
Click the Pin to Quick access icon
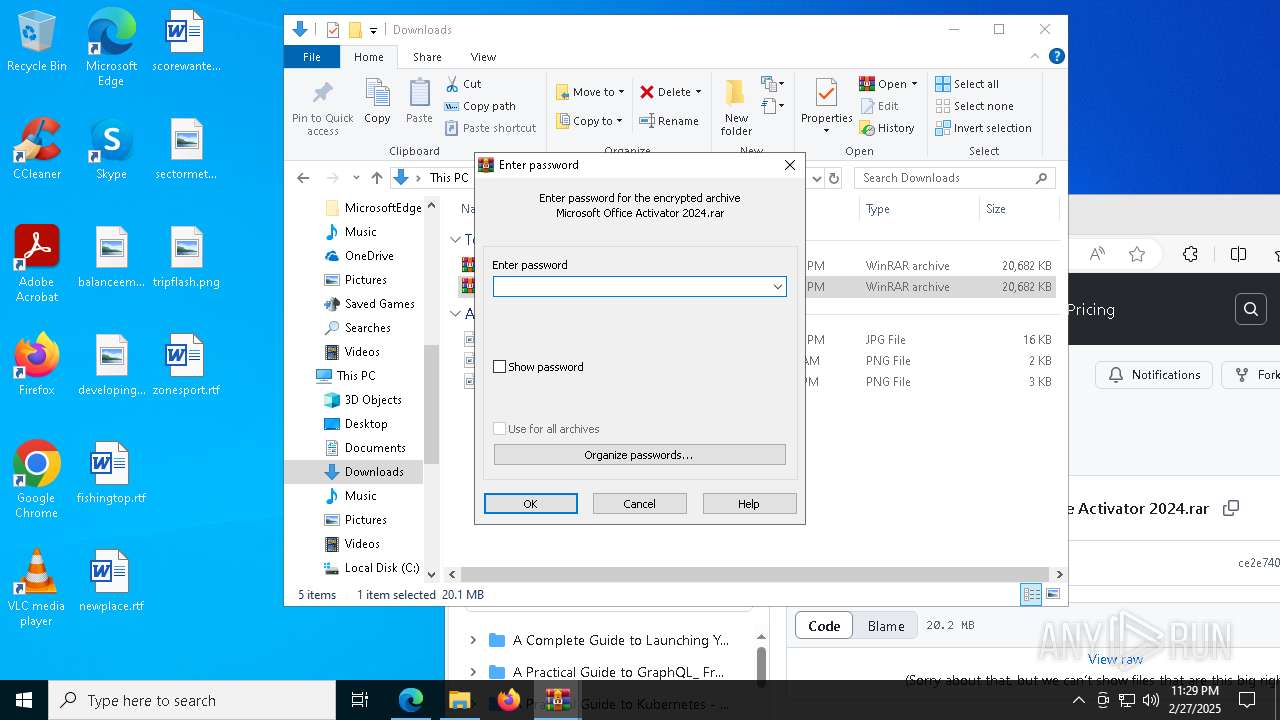pos(322,94)
